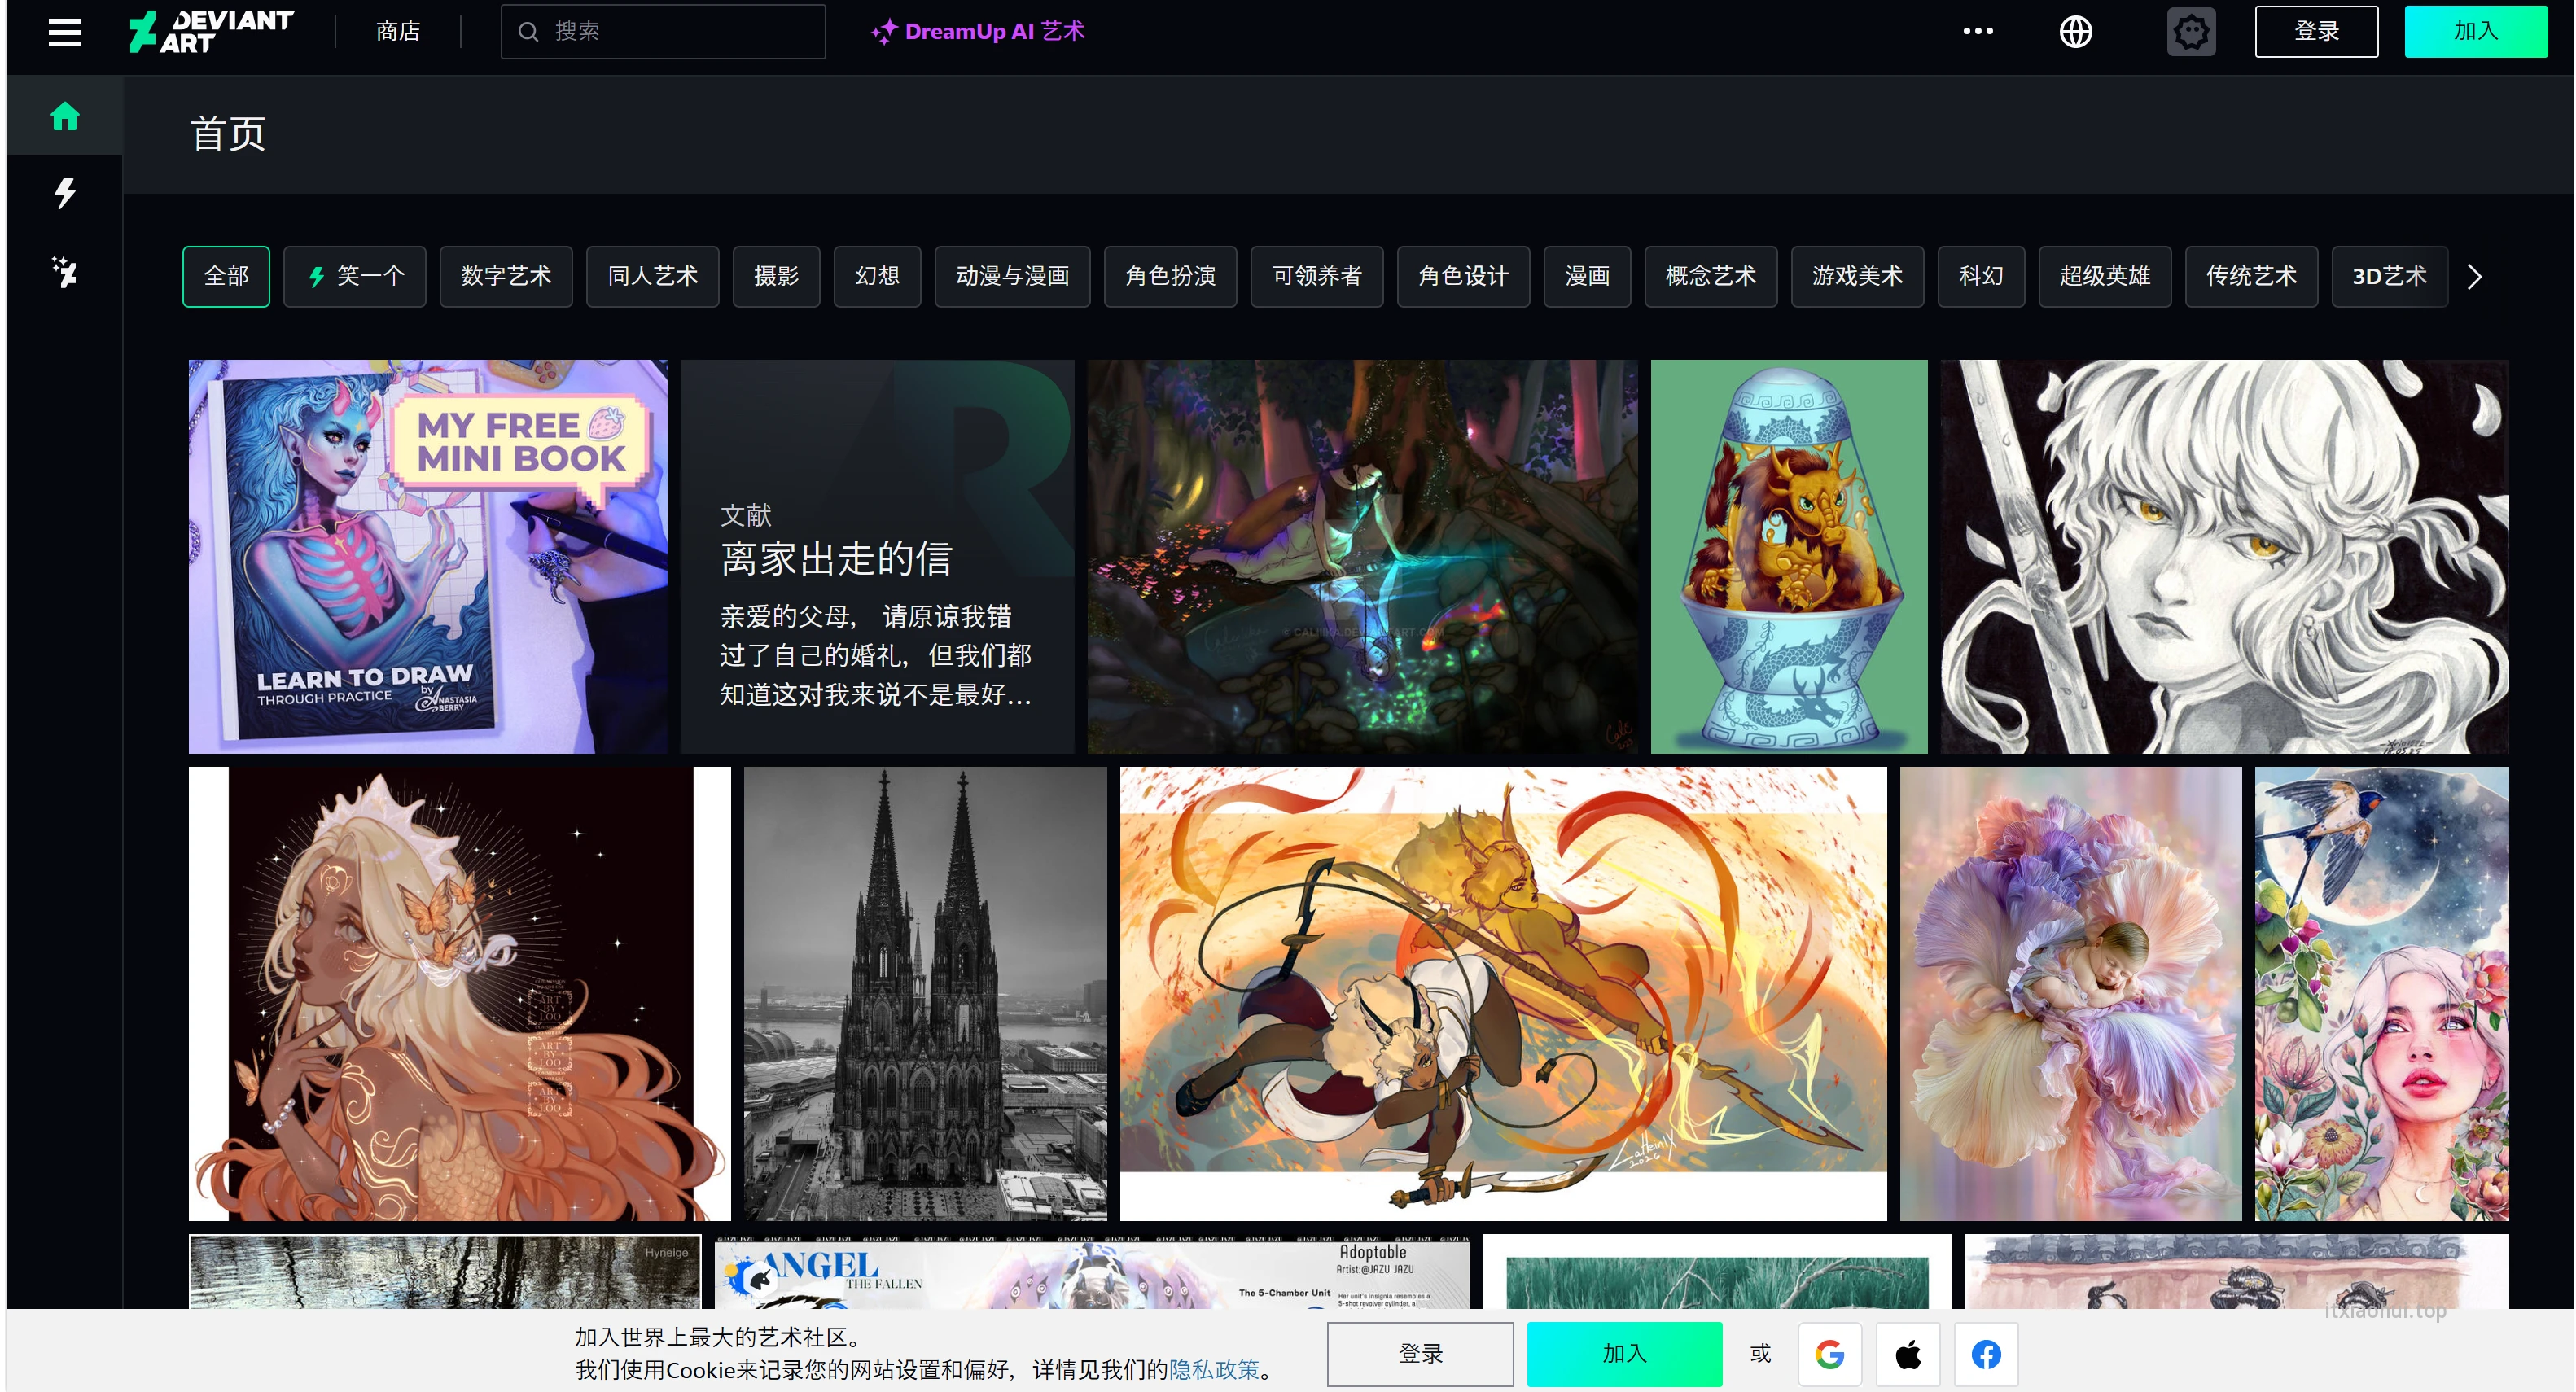Select the 笑一个 category tab
The width and height of the screenshot is (2576, 1392).
coord(355,276)
